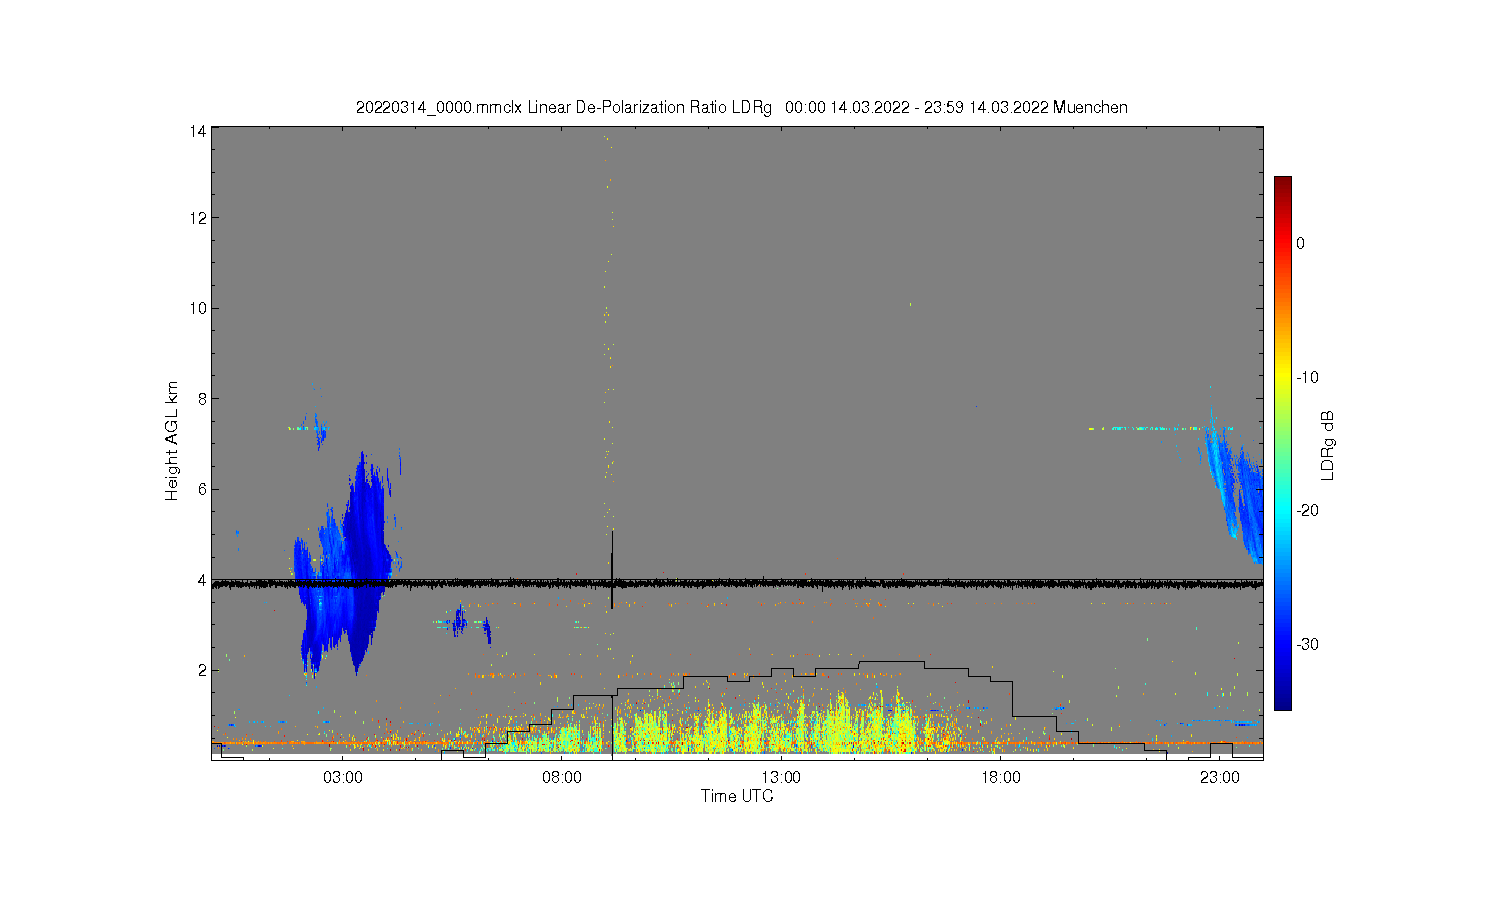Click the colorbar value -10
Viewport: 1500px width, 900px height.
(1307, 377)
